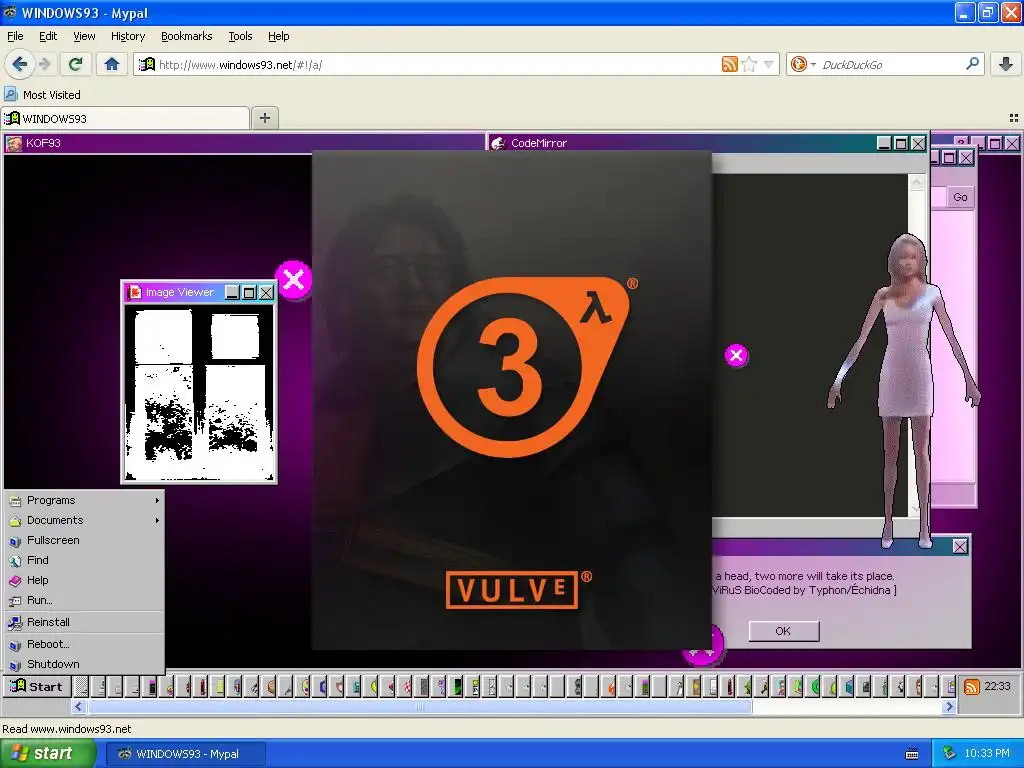1024x768 pixels.
Task: Click the 3D woman figure in white dress
Action: click(904, 391)
